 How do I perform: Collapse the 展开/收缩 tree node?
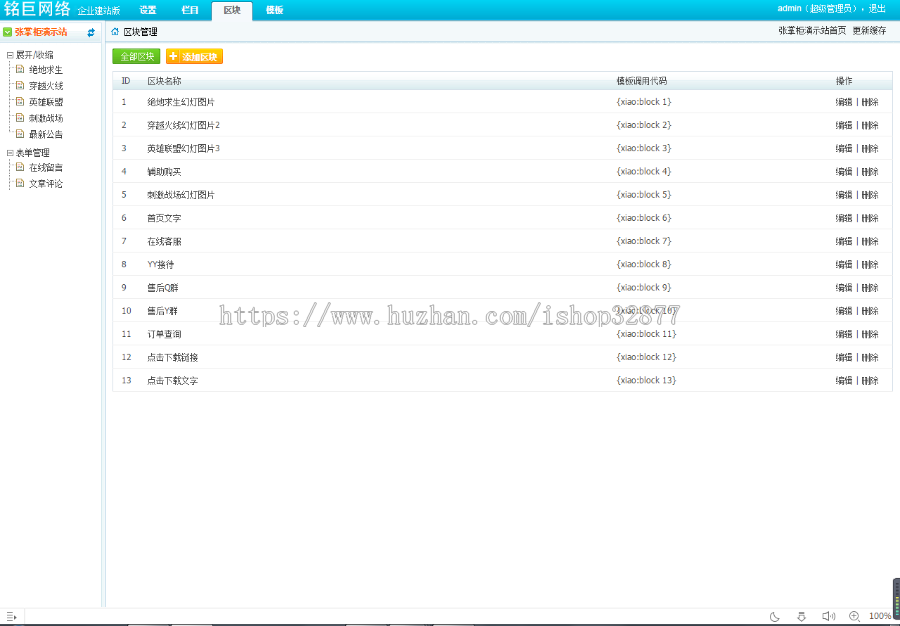10,55
